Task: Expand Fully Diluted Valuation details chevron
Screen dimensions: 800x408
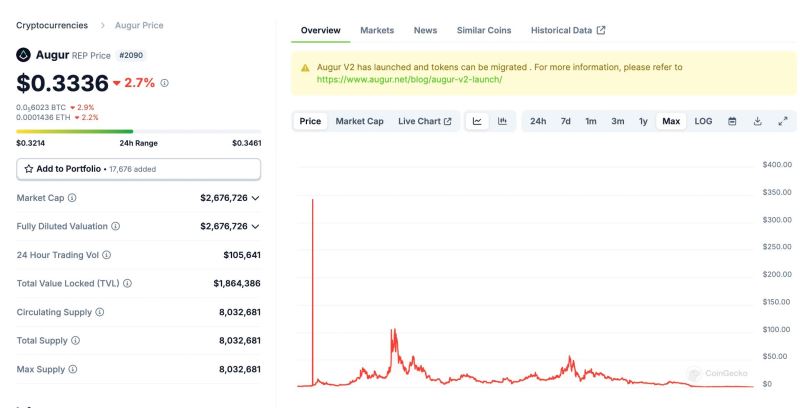Action: (x=256, y=227)
